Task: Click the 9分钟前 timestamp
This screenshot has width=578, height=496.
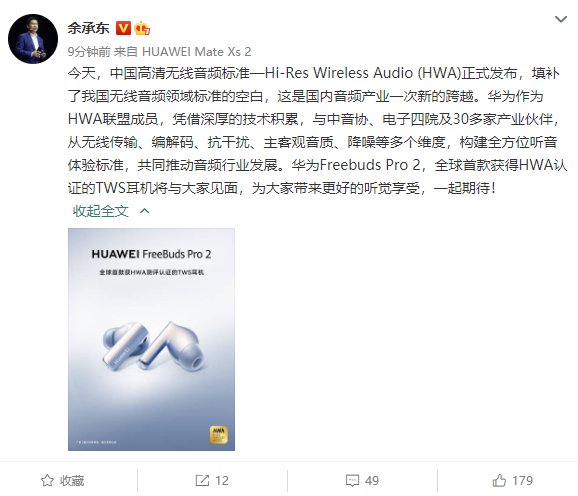Action: click(89, 52)
